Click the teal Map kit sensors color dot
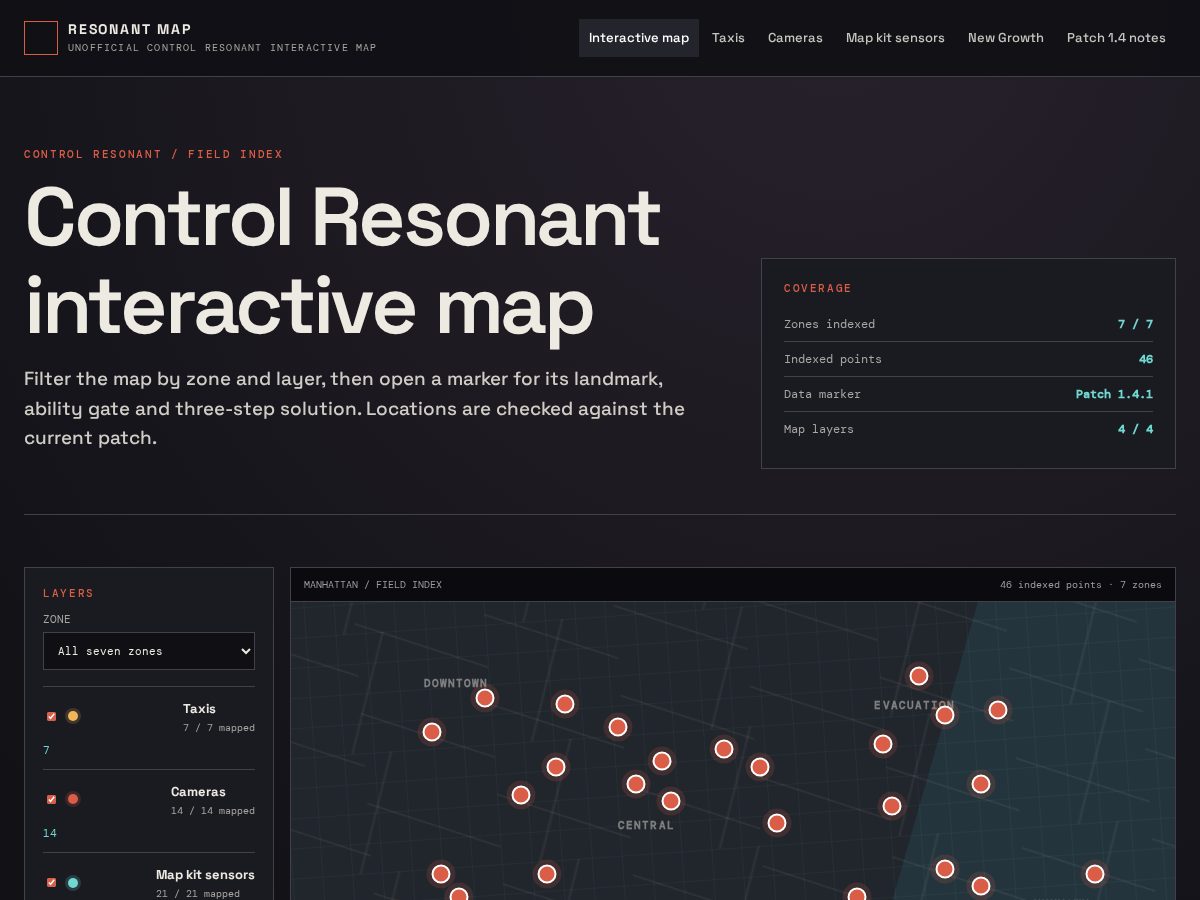Screen dimensions: 1200x900 tap(73, 882)
